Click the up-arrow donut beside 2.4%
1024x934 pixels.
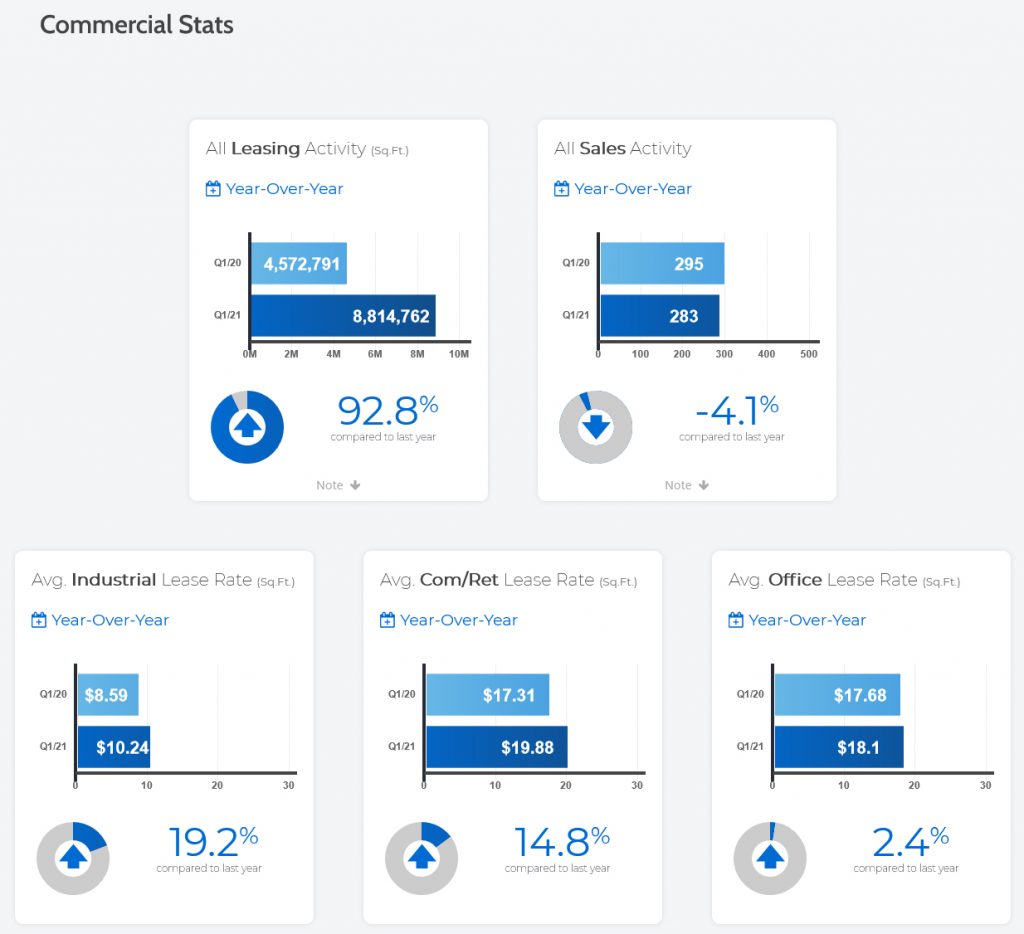tap(770, 858)
